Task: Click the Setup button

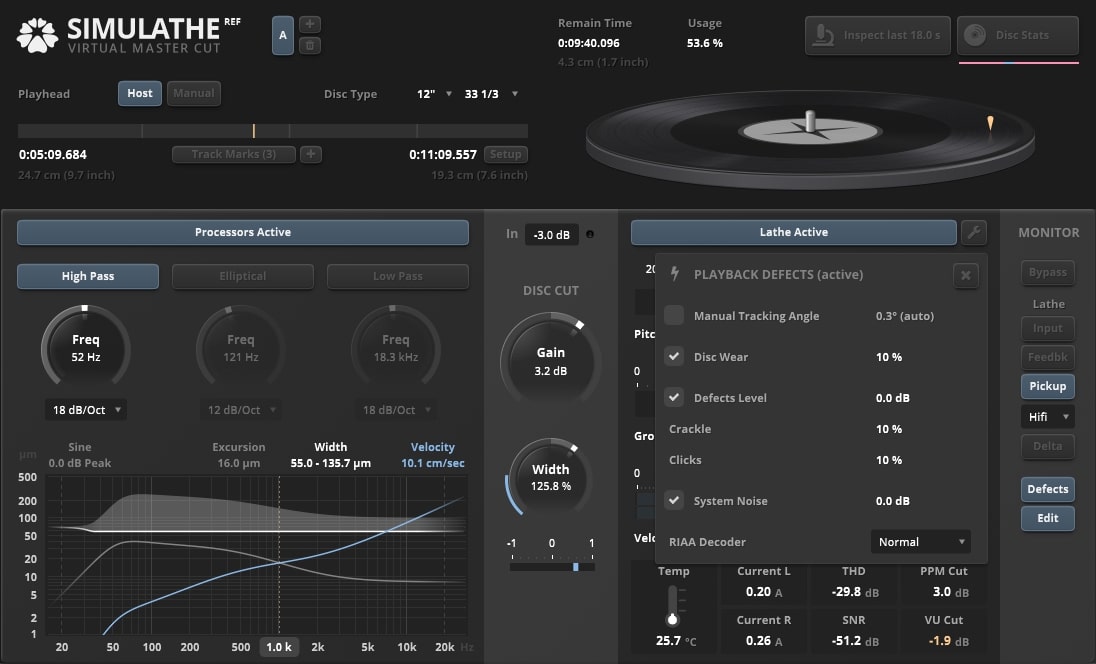Action: [505, 155]
